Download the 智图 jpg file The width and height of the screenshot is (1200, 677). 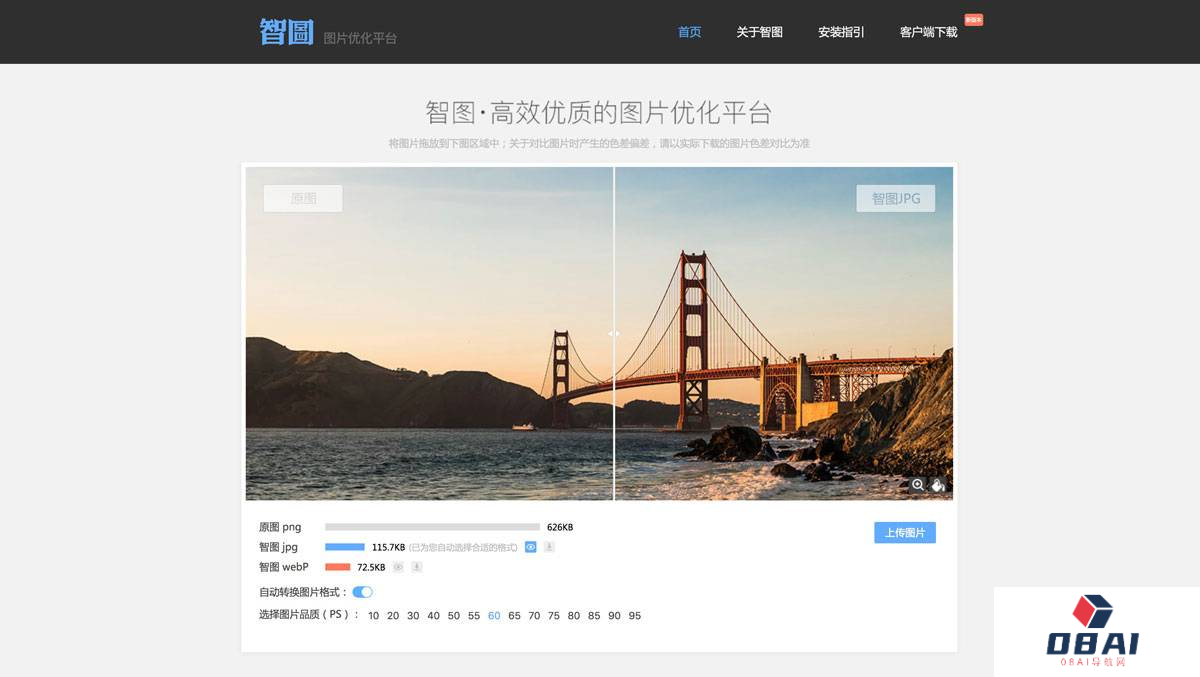549,547
